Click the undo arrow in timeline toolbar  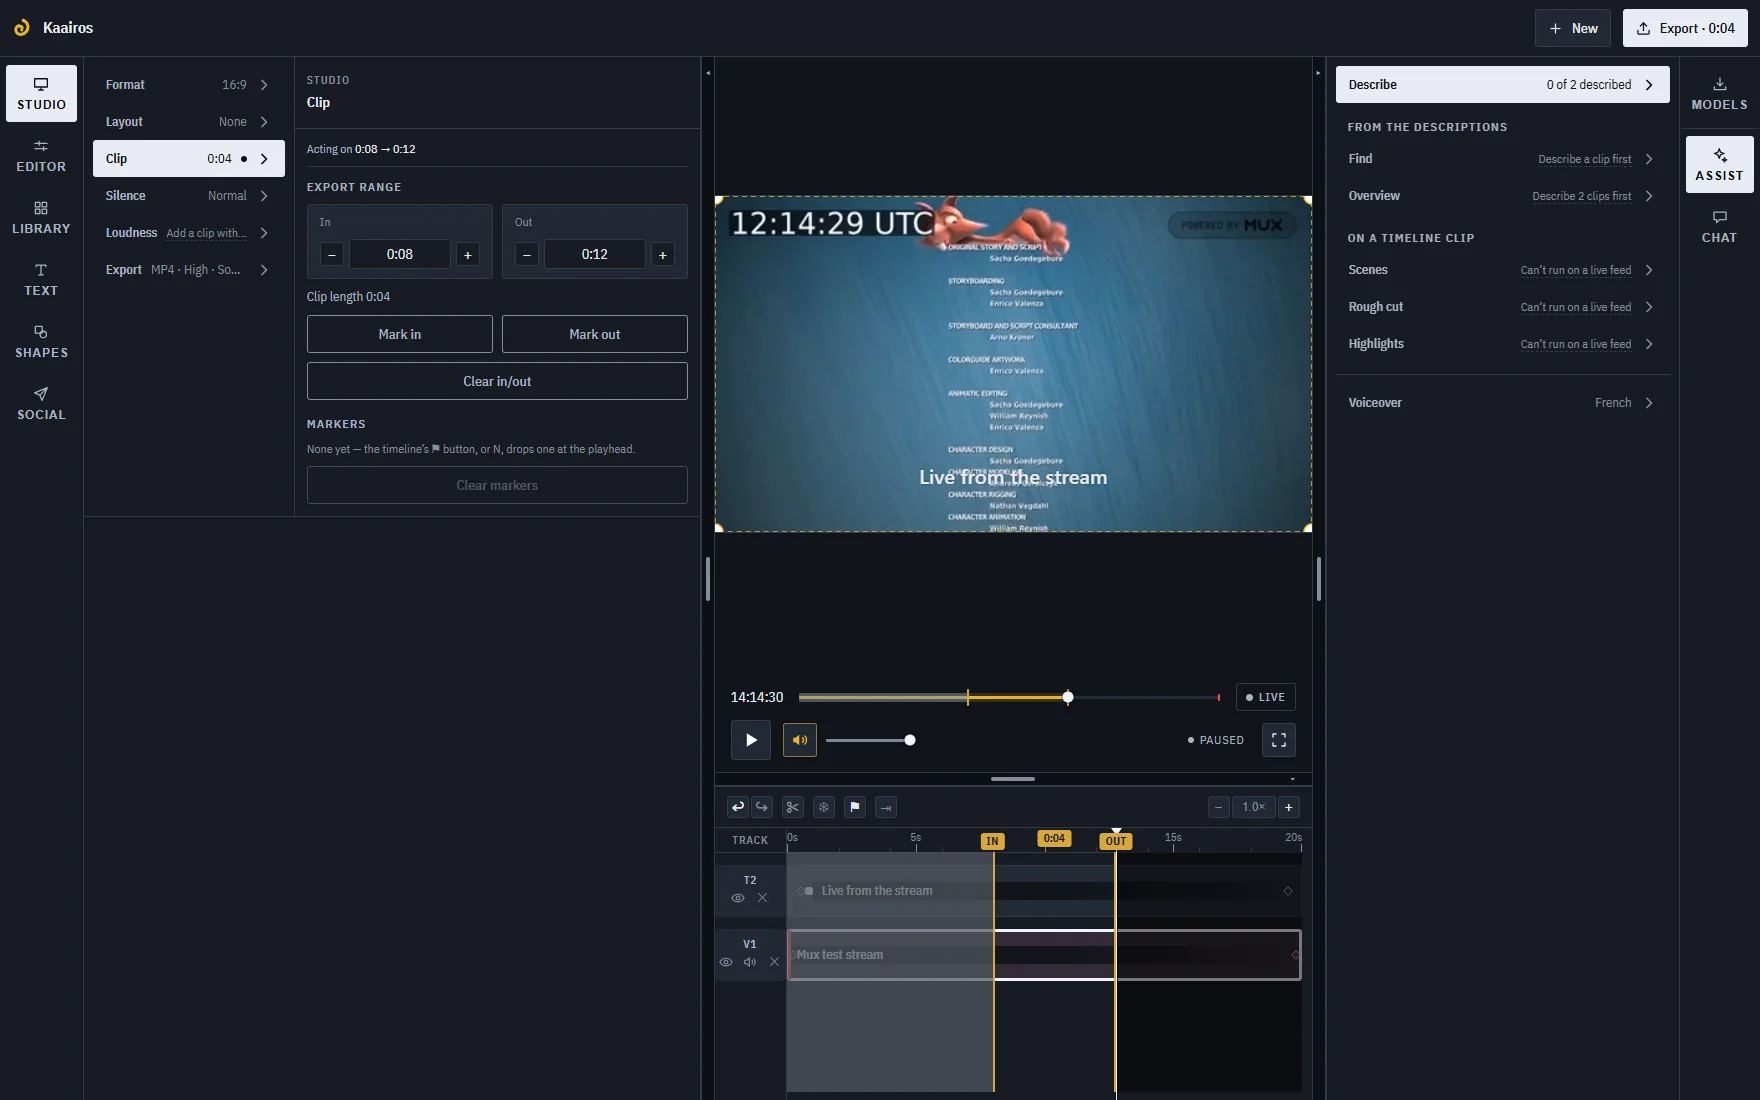(x=738, y=807)
